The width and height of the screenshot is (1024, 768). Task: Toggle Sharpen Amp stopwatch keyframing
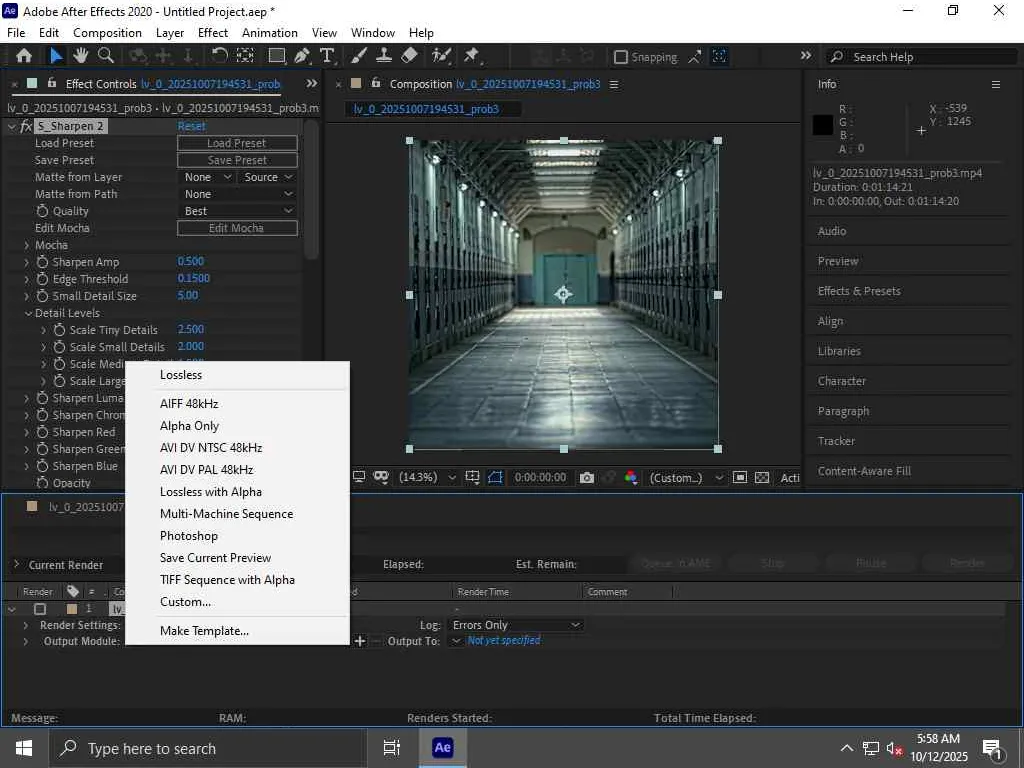tap(43, 262)
